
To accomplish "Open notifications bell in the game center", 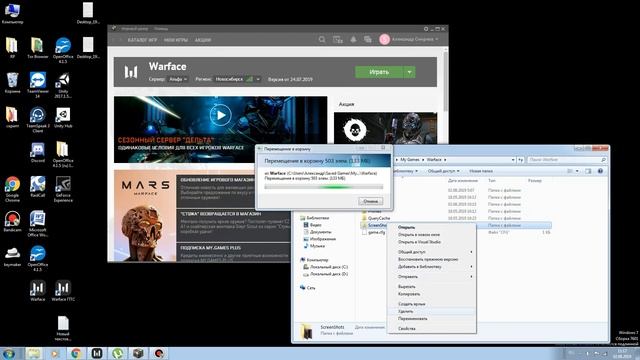I will [353, 40].
